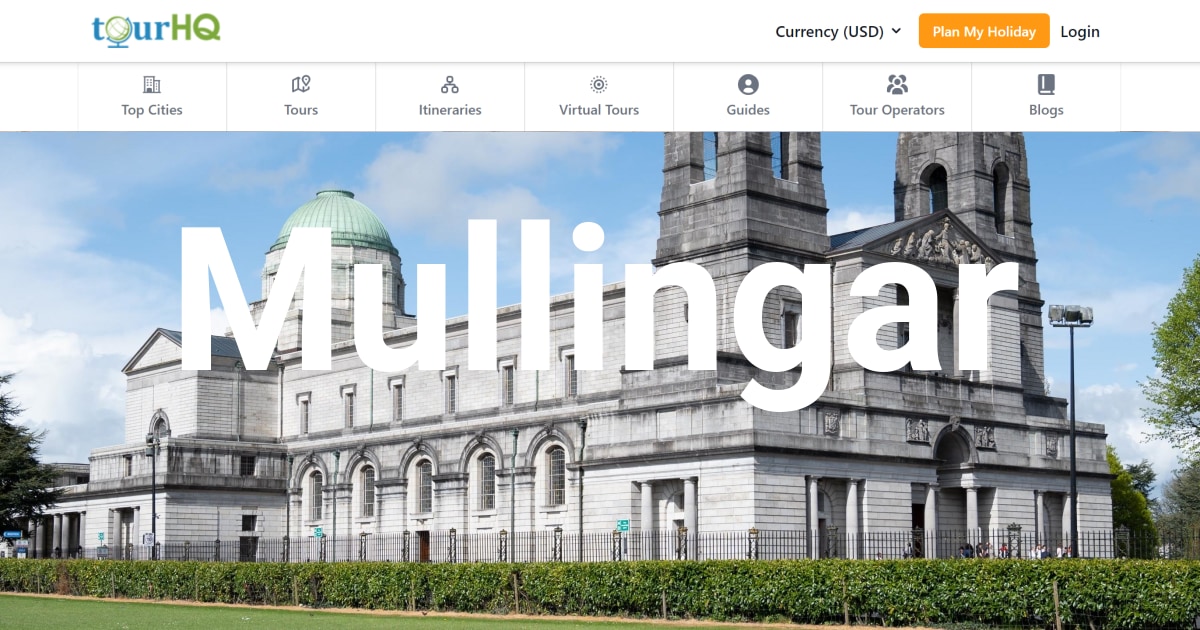Click the Tour Operators group icon
Viewport: 1200px width, 630px height.
[897, 85]
